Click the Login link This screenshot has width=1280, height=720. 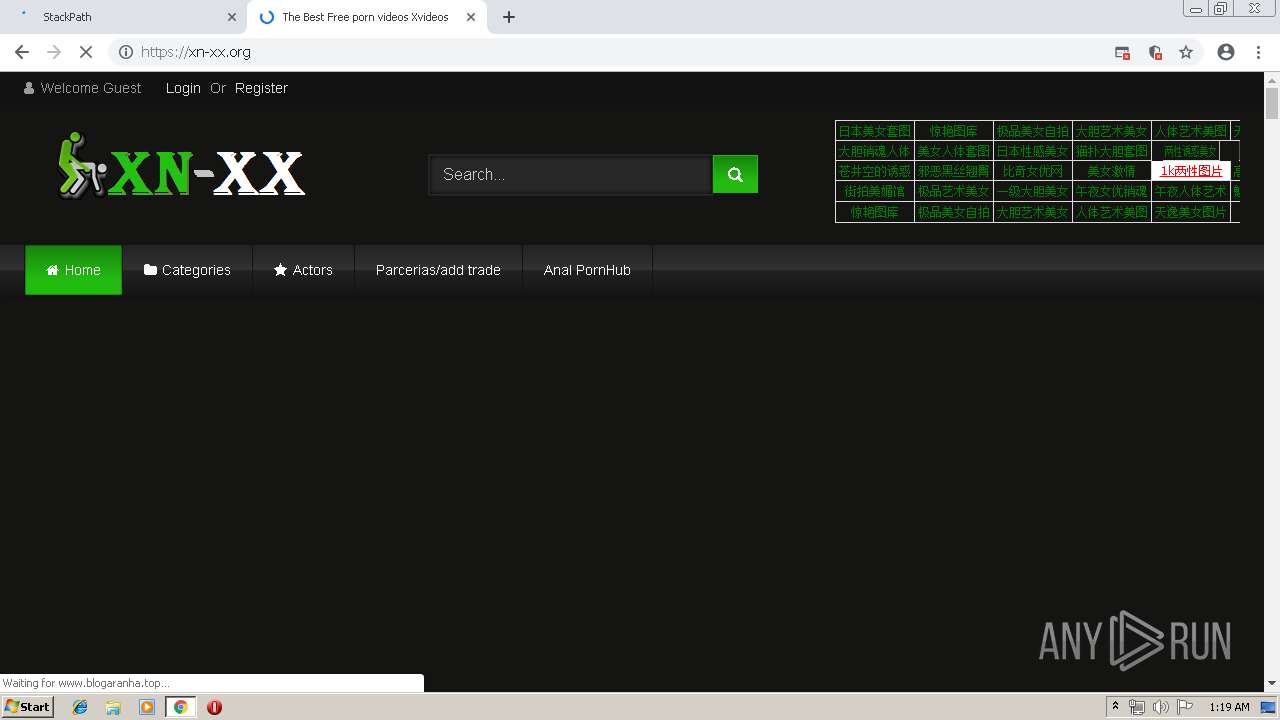[183, 88]
